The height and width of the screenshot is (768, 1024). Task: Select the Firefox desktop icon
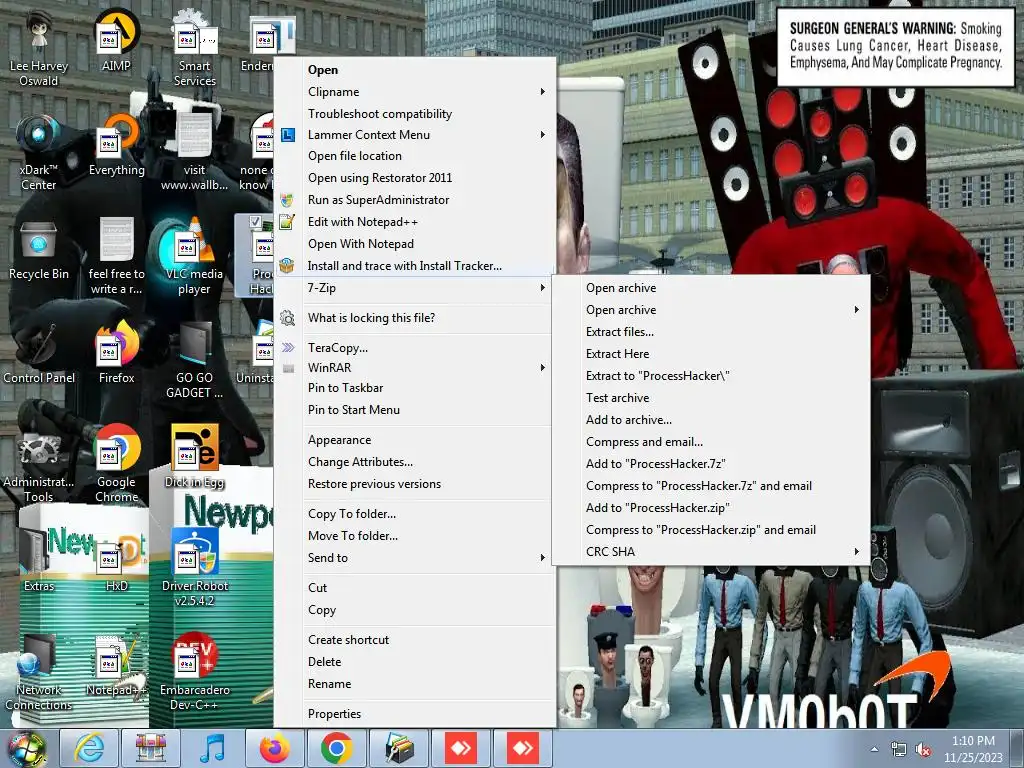pos(116,353)
